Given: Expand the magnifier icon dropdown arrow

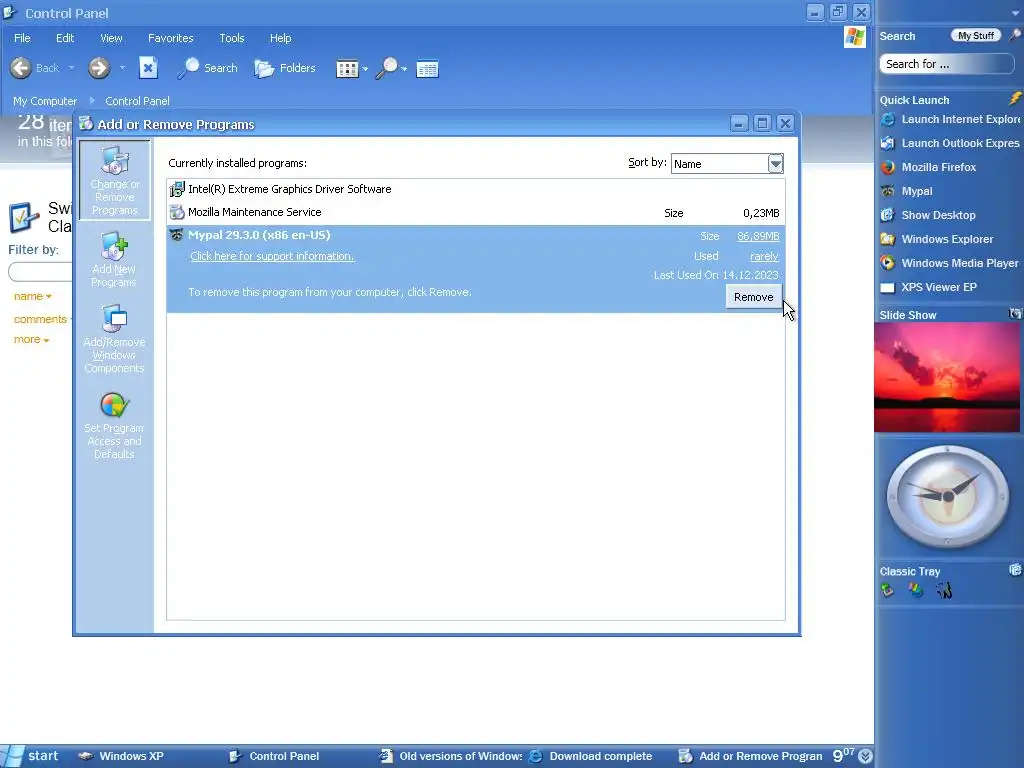Looking at the screenshot, I should [404, 69].
